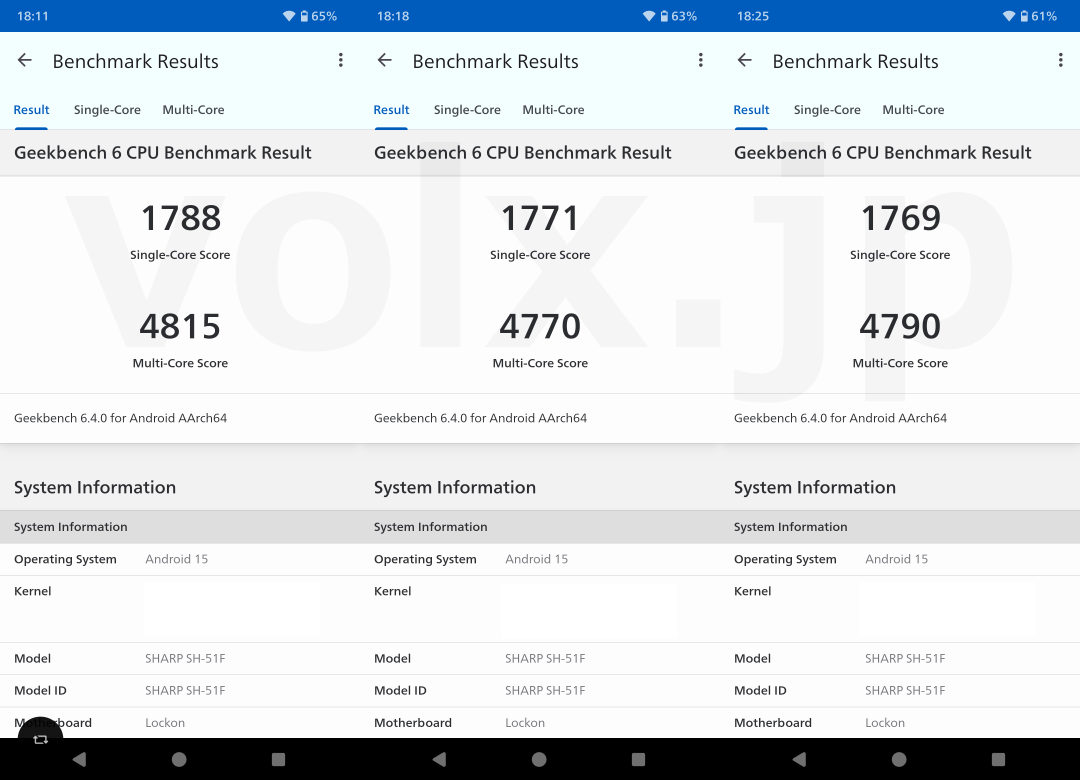Tap Motherboard value Lockon in 18:18 screen

click(x=525, y=723)
